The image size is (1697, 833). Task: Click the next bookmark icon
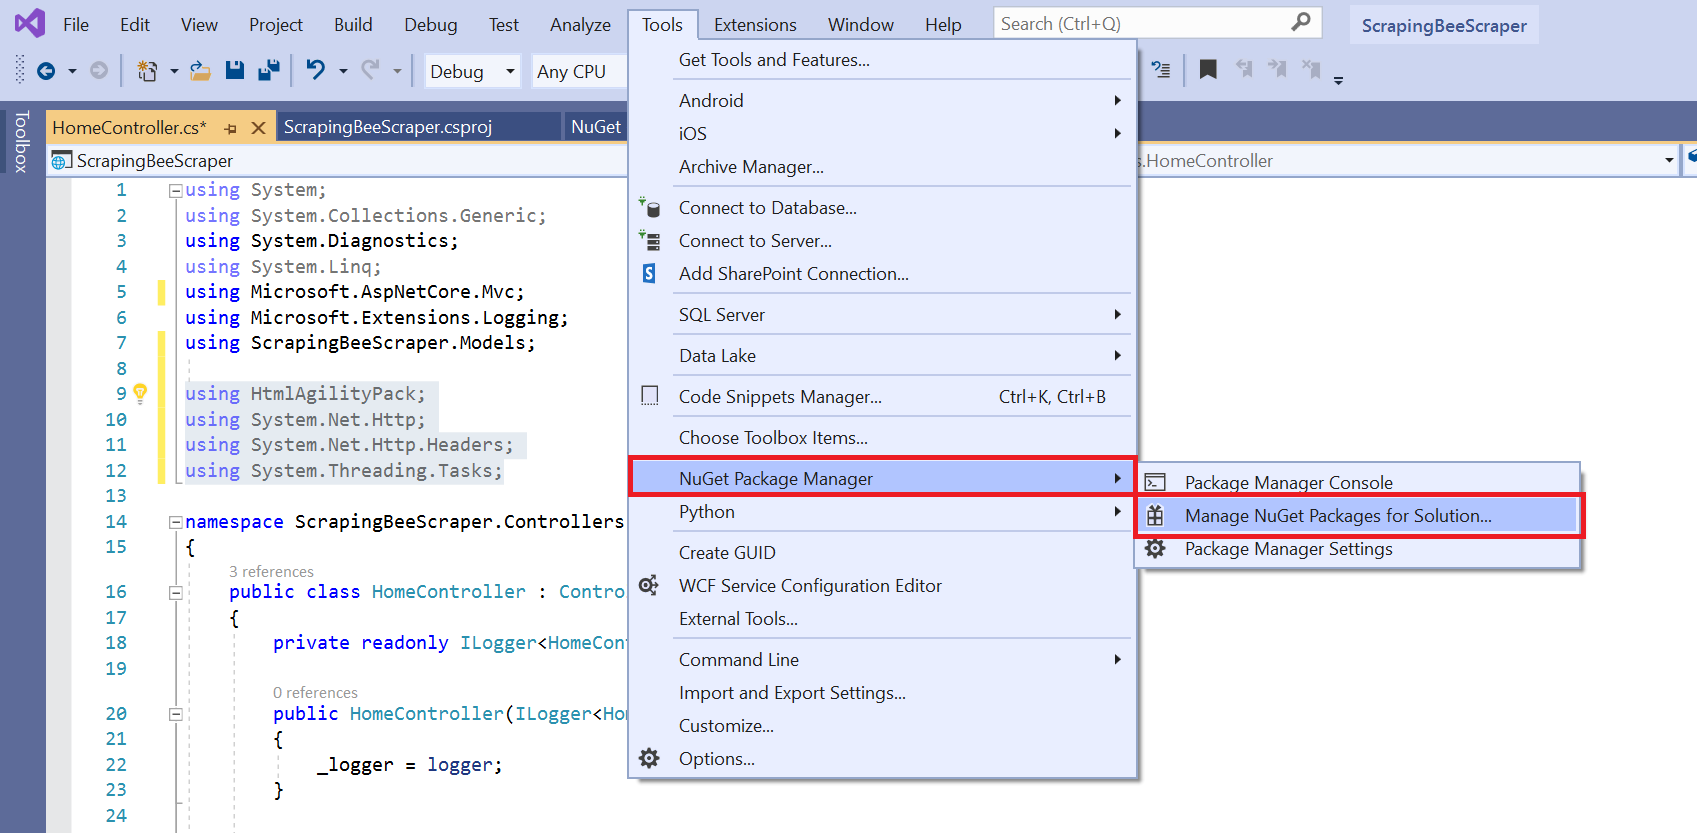[x=1277, y=69]
